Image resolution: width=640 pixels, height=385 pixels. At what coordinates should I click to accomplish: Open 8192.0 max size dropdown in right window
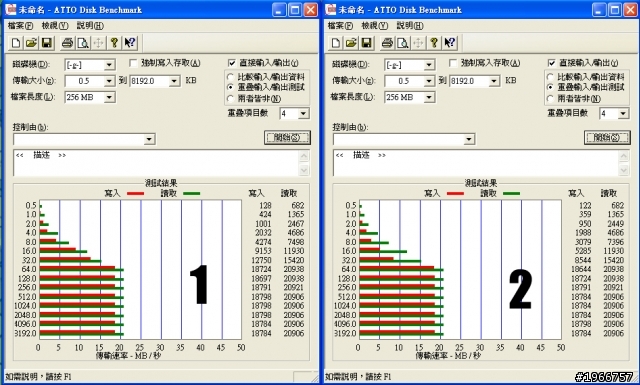tap(494, 81)
